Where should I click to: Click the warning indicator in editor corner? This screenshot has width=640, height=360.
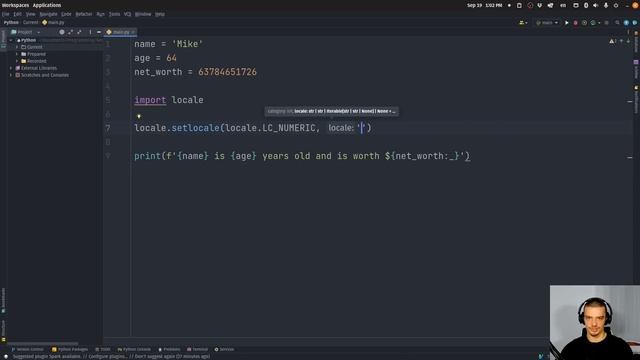coord(613,41)
